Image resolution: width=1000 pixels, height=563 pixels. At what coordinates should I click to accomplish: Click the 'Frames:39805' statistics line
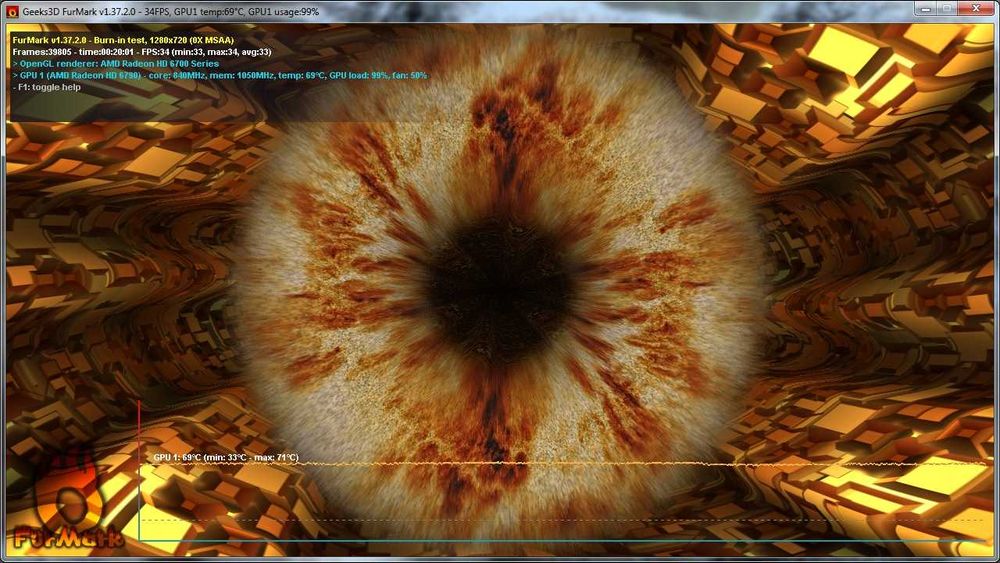pyautogui.click(x=142, y=52)
